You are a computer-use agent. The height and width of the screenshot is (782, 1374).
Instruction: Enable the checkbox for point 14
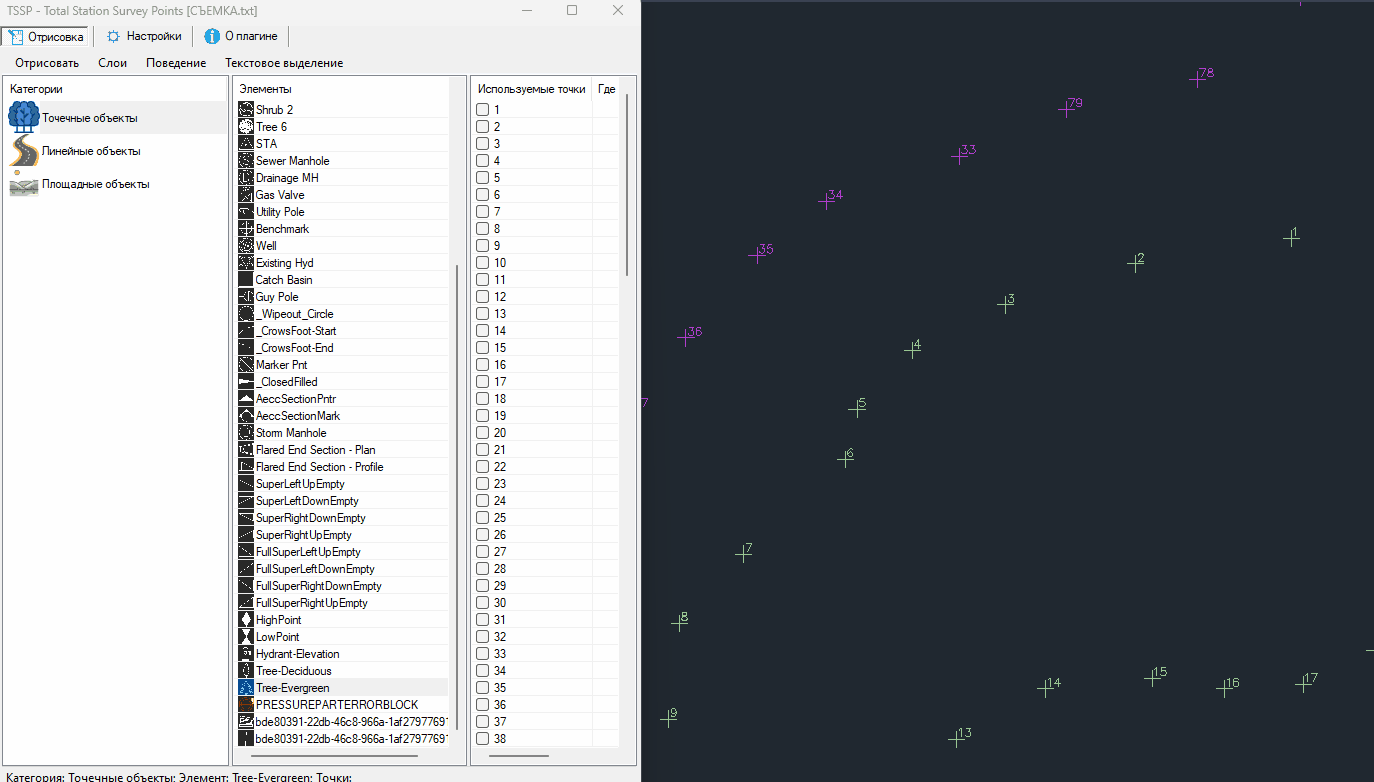pos(483,331)
